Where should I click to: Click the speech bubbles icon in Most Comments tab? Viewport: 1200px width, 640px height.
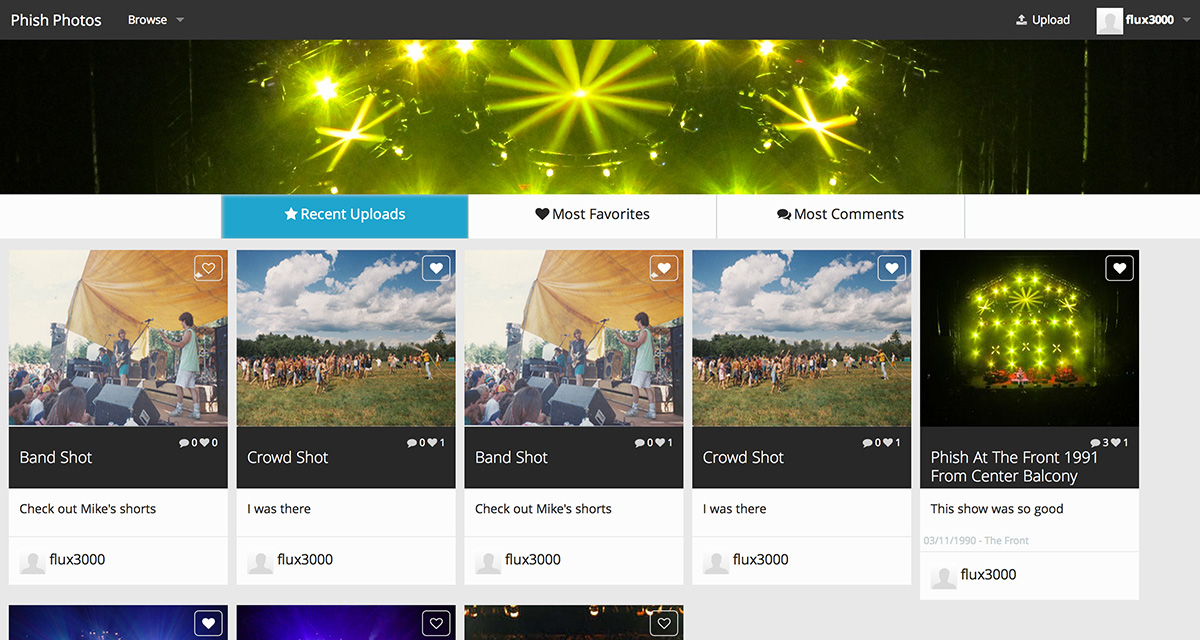[784, 214]
